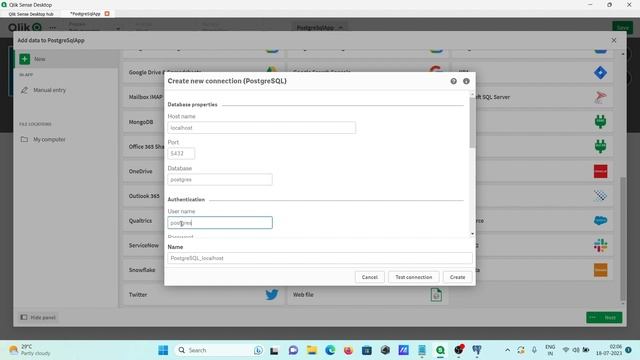Click the dialog vertical scrollbar thumb
The image size is (640, 360).
472,122
